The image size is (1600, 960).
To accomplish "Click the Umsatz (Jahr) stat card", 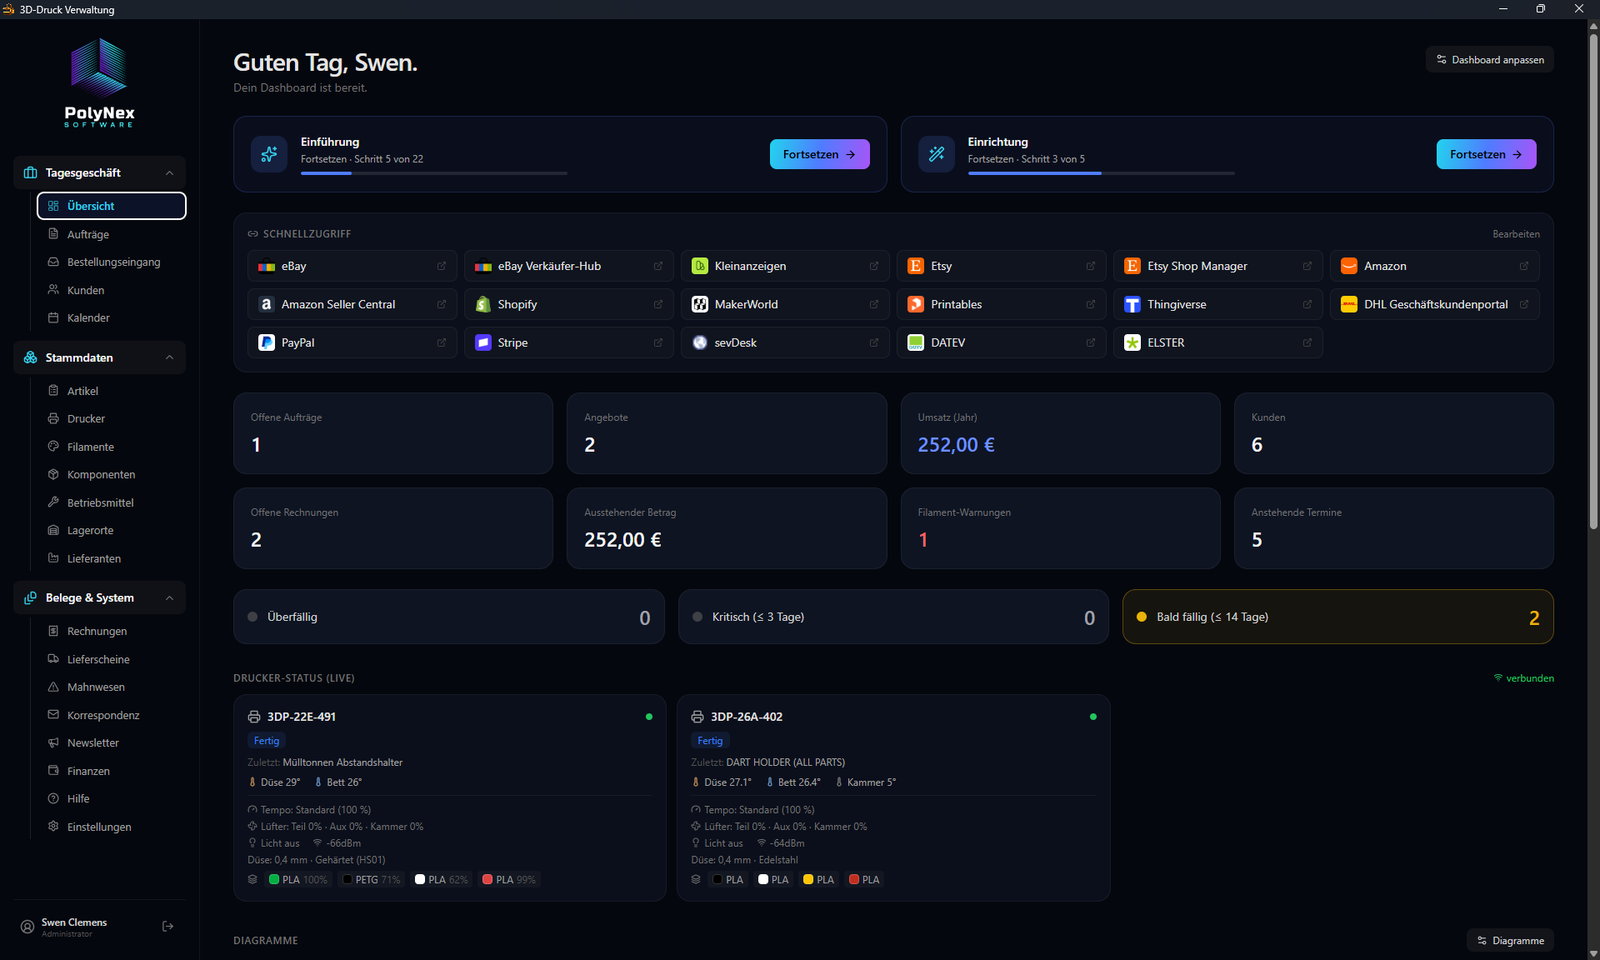I will click(x=1060, y=433).
